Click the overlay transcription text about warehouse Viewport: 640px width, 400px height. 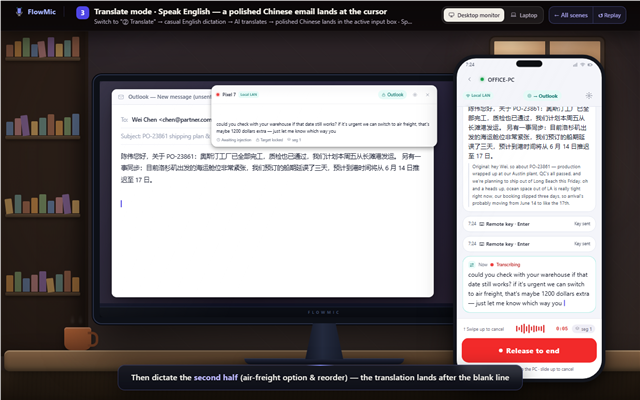point(322,127)
